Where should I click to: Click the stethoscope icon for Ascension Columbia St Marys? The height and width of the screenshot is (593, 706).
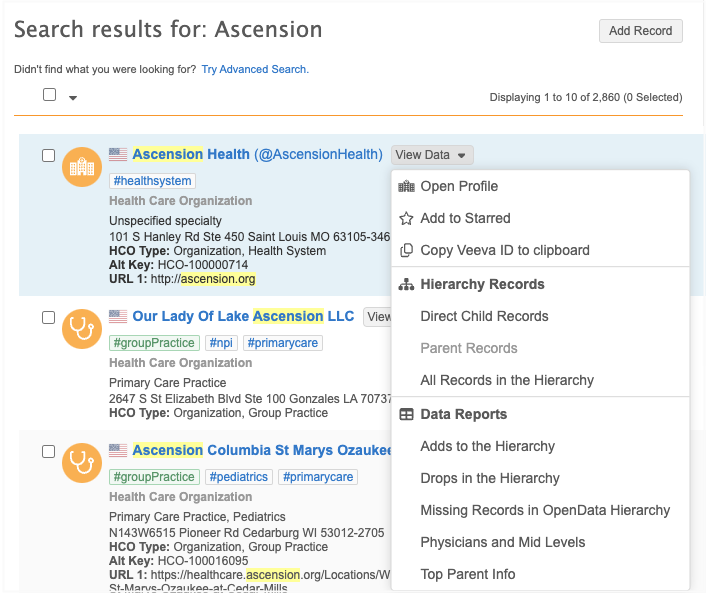(x=82, y=463)
